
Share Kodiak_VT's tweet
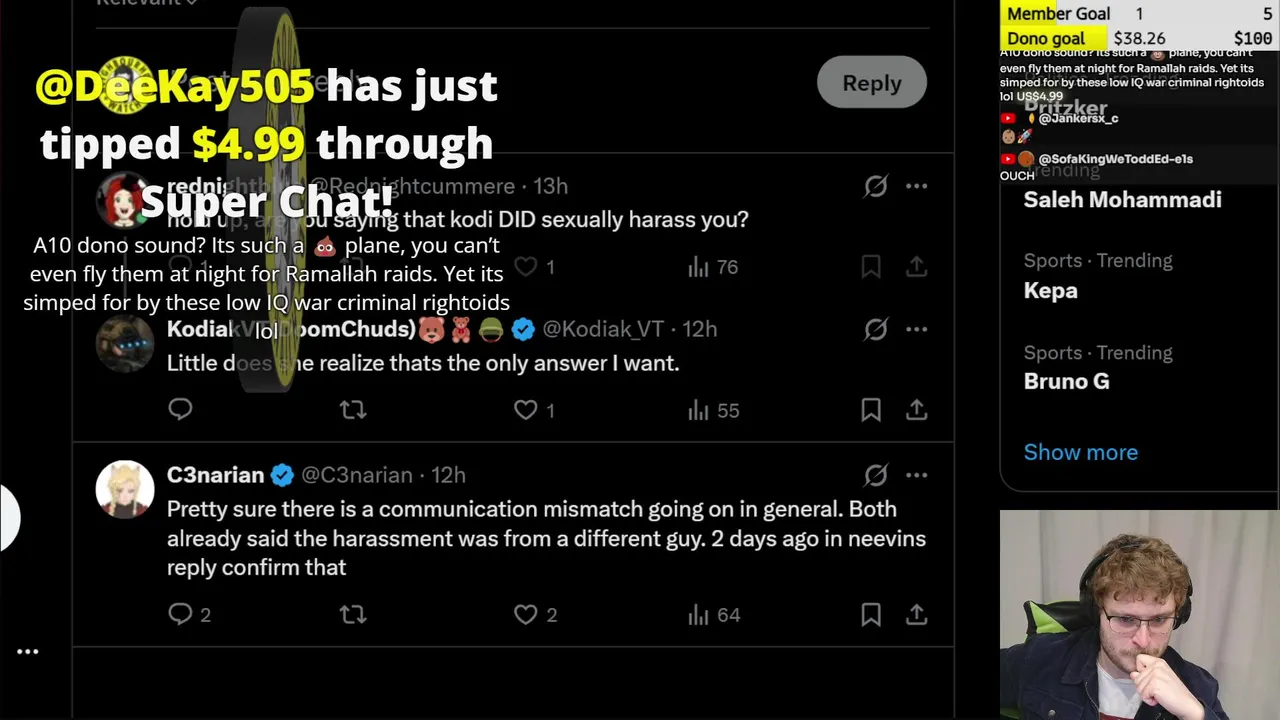[x=916, y=410]
